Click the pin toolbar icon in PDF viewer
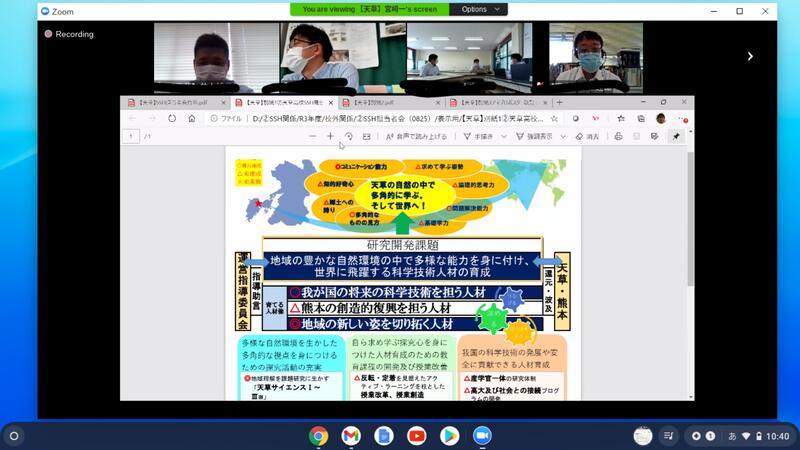The width and height of the screenshot is (800, 450). [x=676, y=136]
